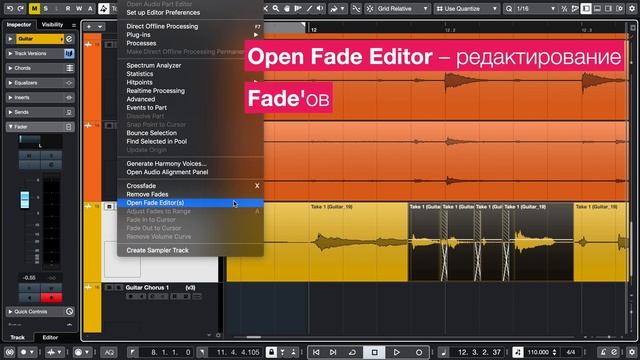Expand the Equalizers inspector section

11,83
